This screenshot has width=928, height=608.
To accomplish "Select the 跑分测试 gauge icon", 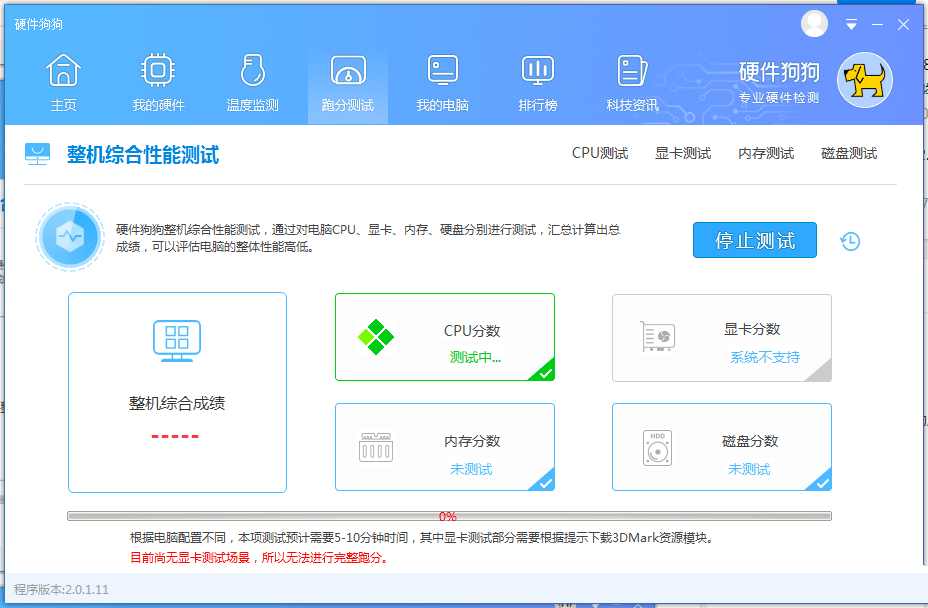I will point(348,70).
